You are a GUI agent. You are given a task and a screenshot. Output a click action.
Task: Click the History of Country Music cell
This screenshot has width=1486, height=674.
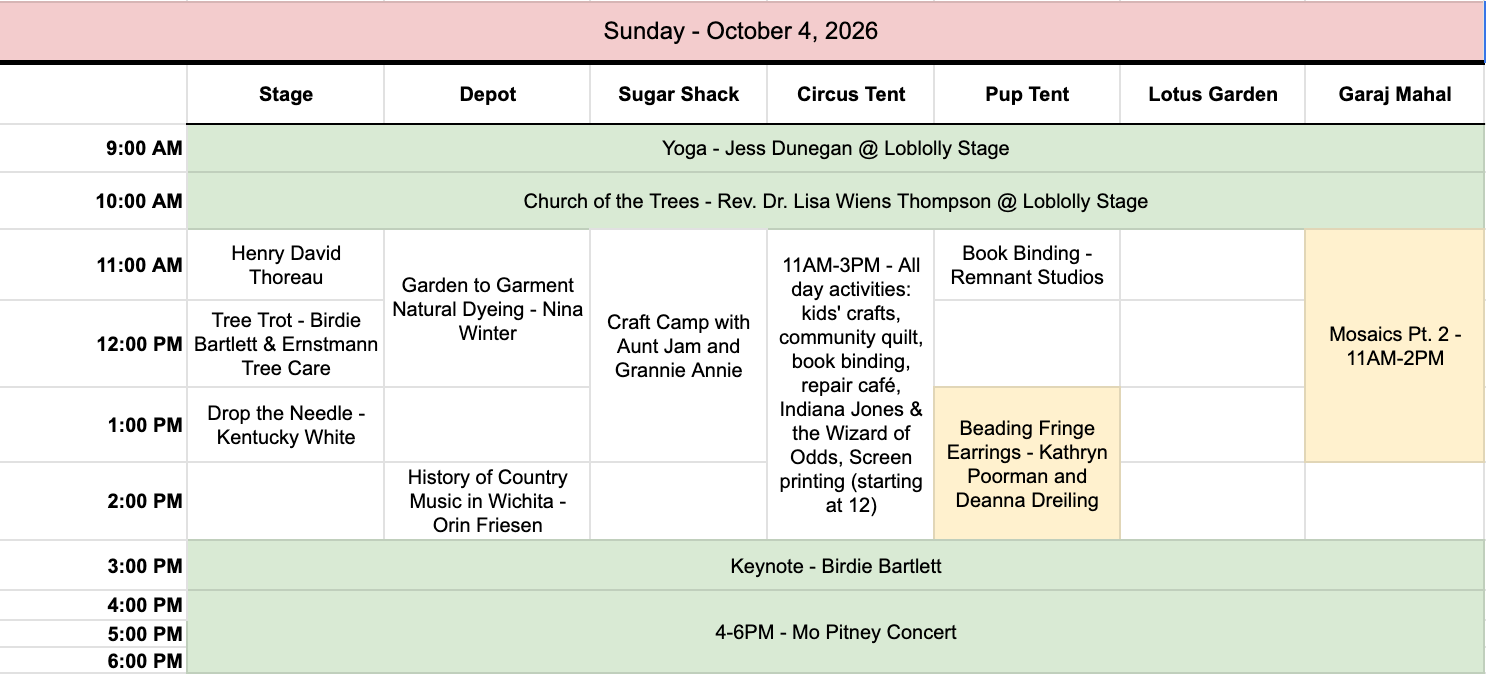[488, 501]
